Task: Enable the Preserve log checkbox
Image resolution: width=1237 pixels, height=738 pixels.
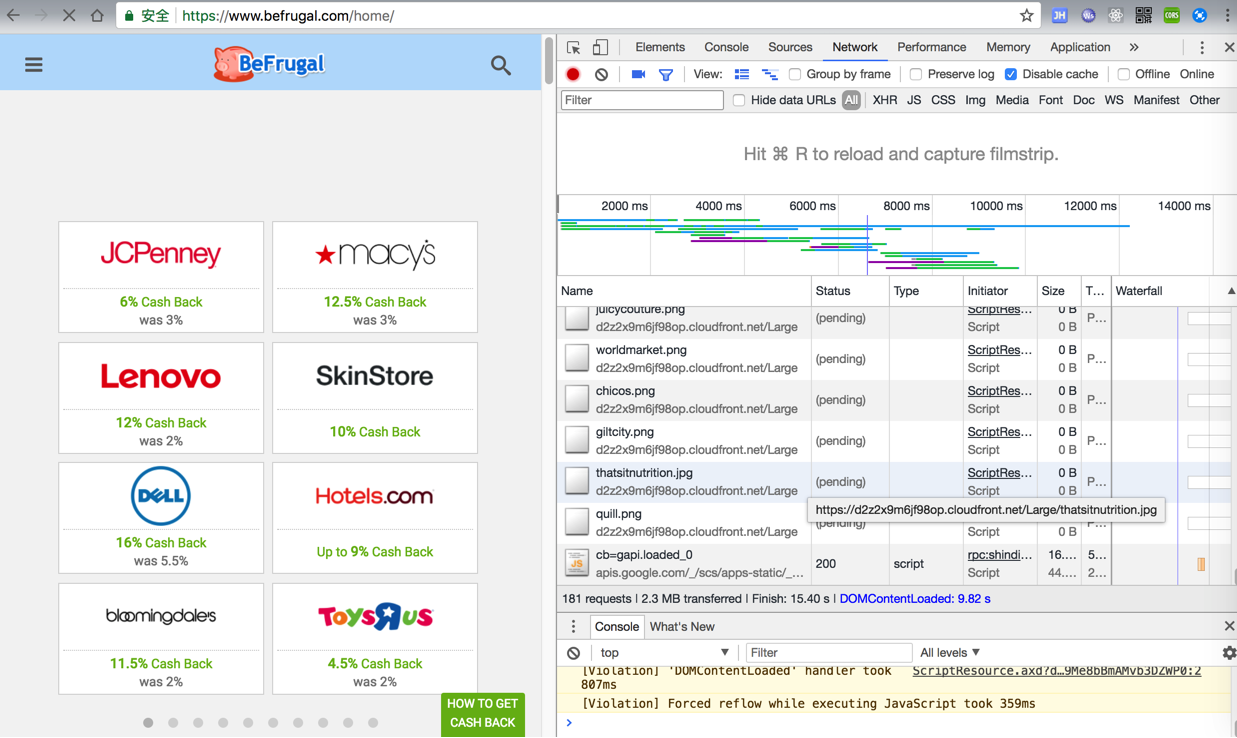Action: (916, 74)
